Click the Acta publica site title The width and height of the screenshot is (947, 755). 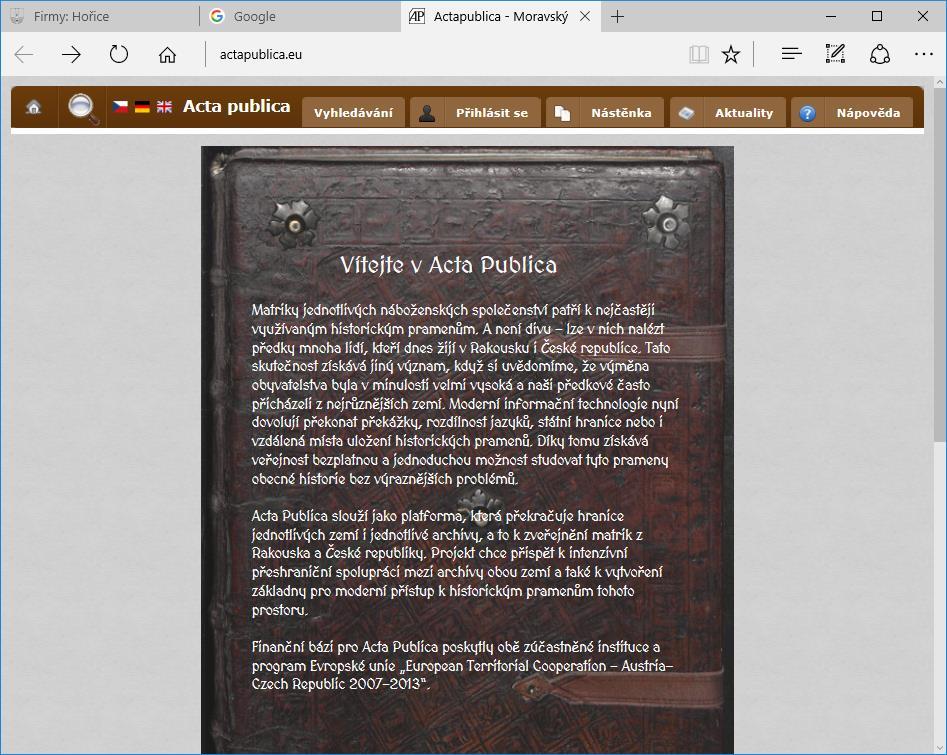(236, 106)
